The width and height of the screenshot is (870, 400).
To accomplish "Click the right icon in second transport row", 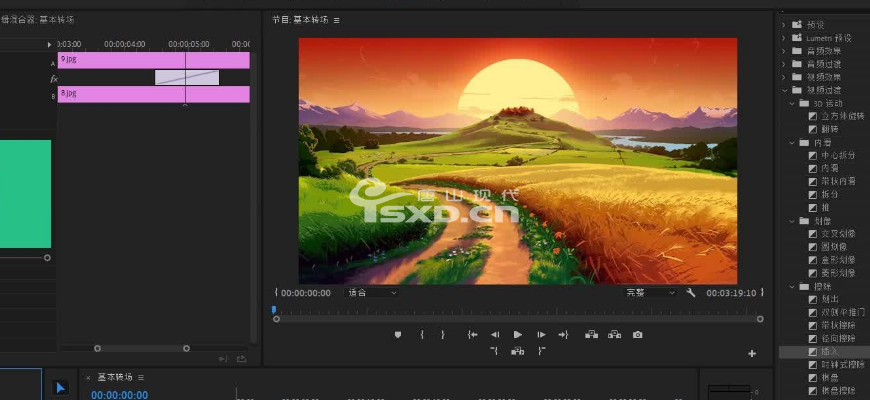I will [542, 351].
